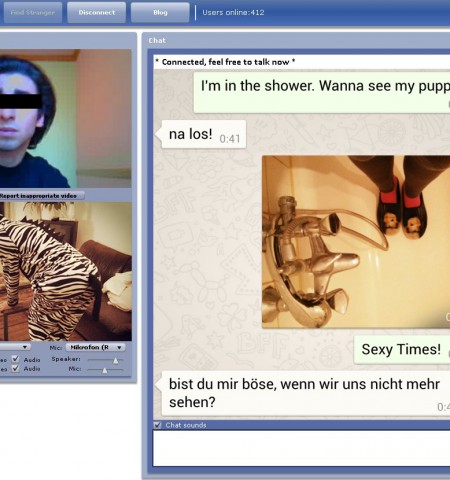The image size is (450, 480).
Task: Click the chat message input field
Action: click(x=301, y=448)
